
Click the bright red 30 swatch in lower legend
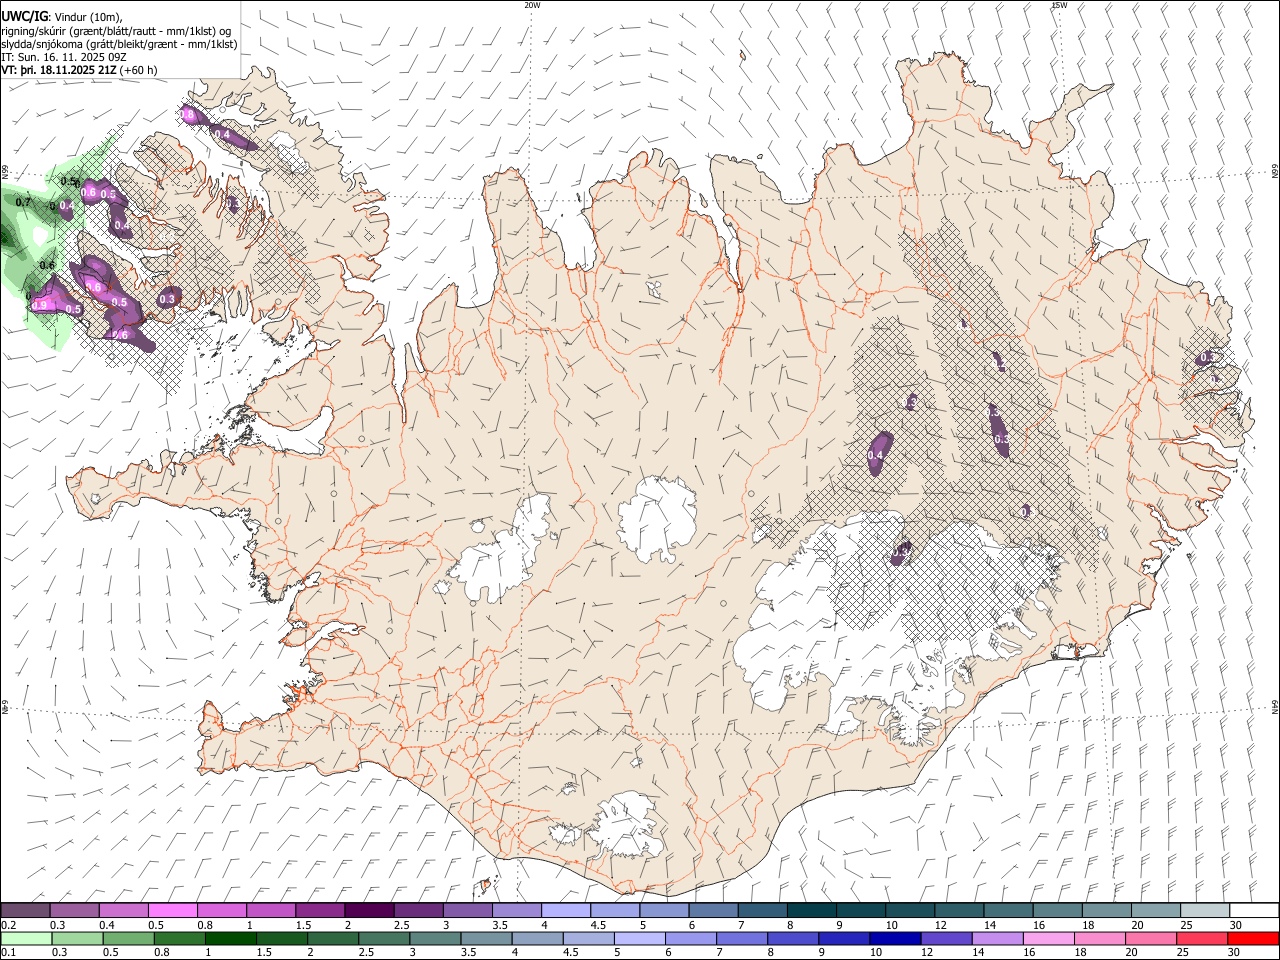click(1252, 938)
